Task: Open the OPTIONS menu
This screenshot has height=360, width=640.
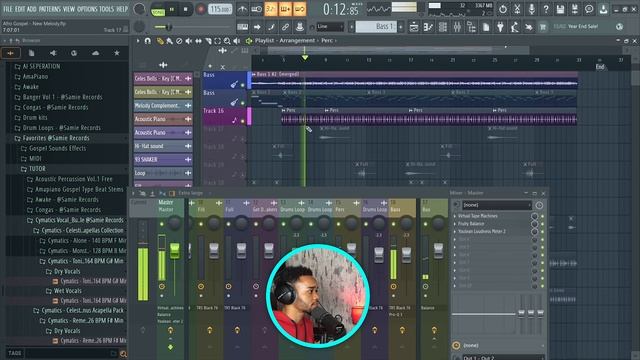Action: (x=87, y=9)
